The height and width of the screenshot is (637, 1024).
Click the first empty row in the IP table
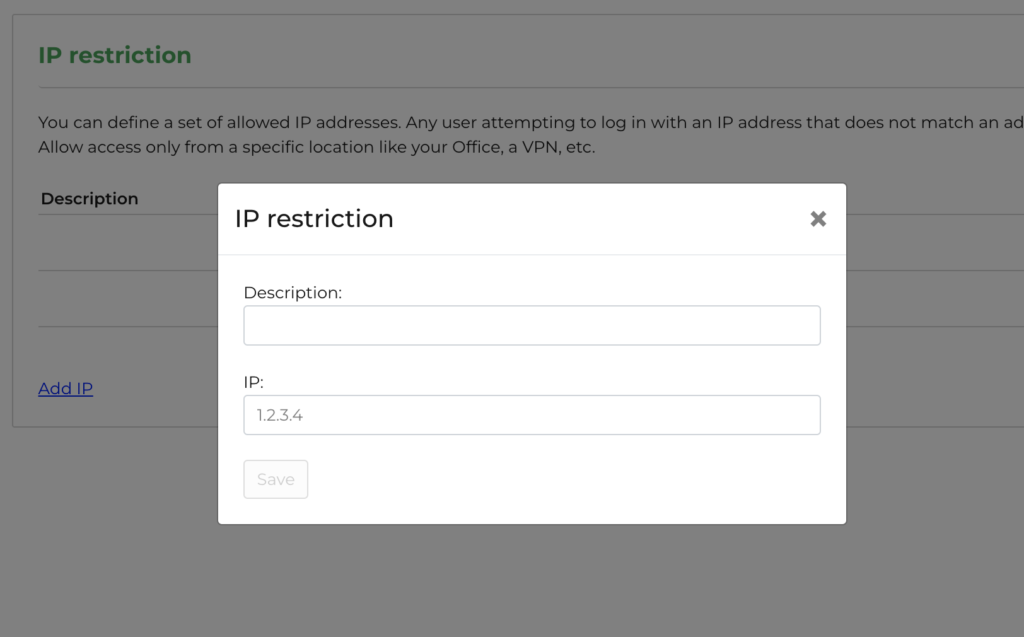(x=120, y=243)
